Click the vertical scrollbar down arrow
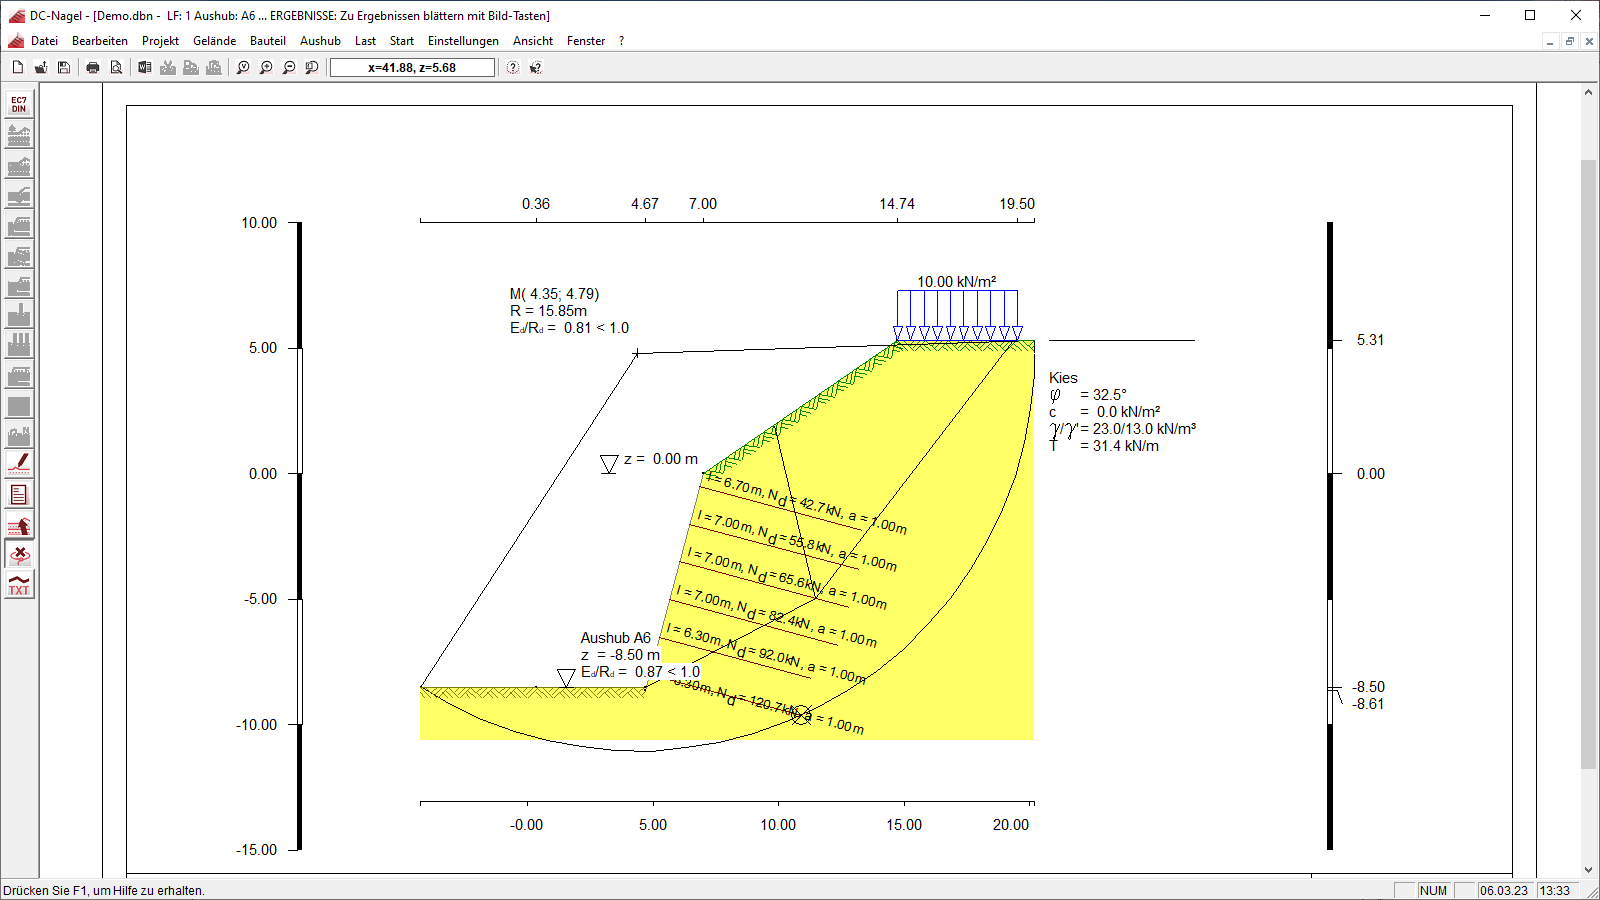This screenshot has width=1600, height=900. [1588, 870]
